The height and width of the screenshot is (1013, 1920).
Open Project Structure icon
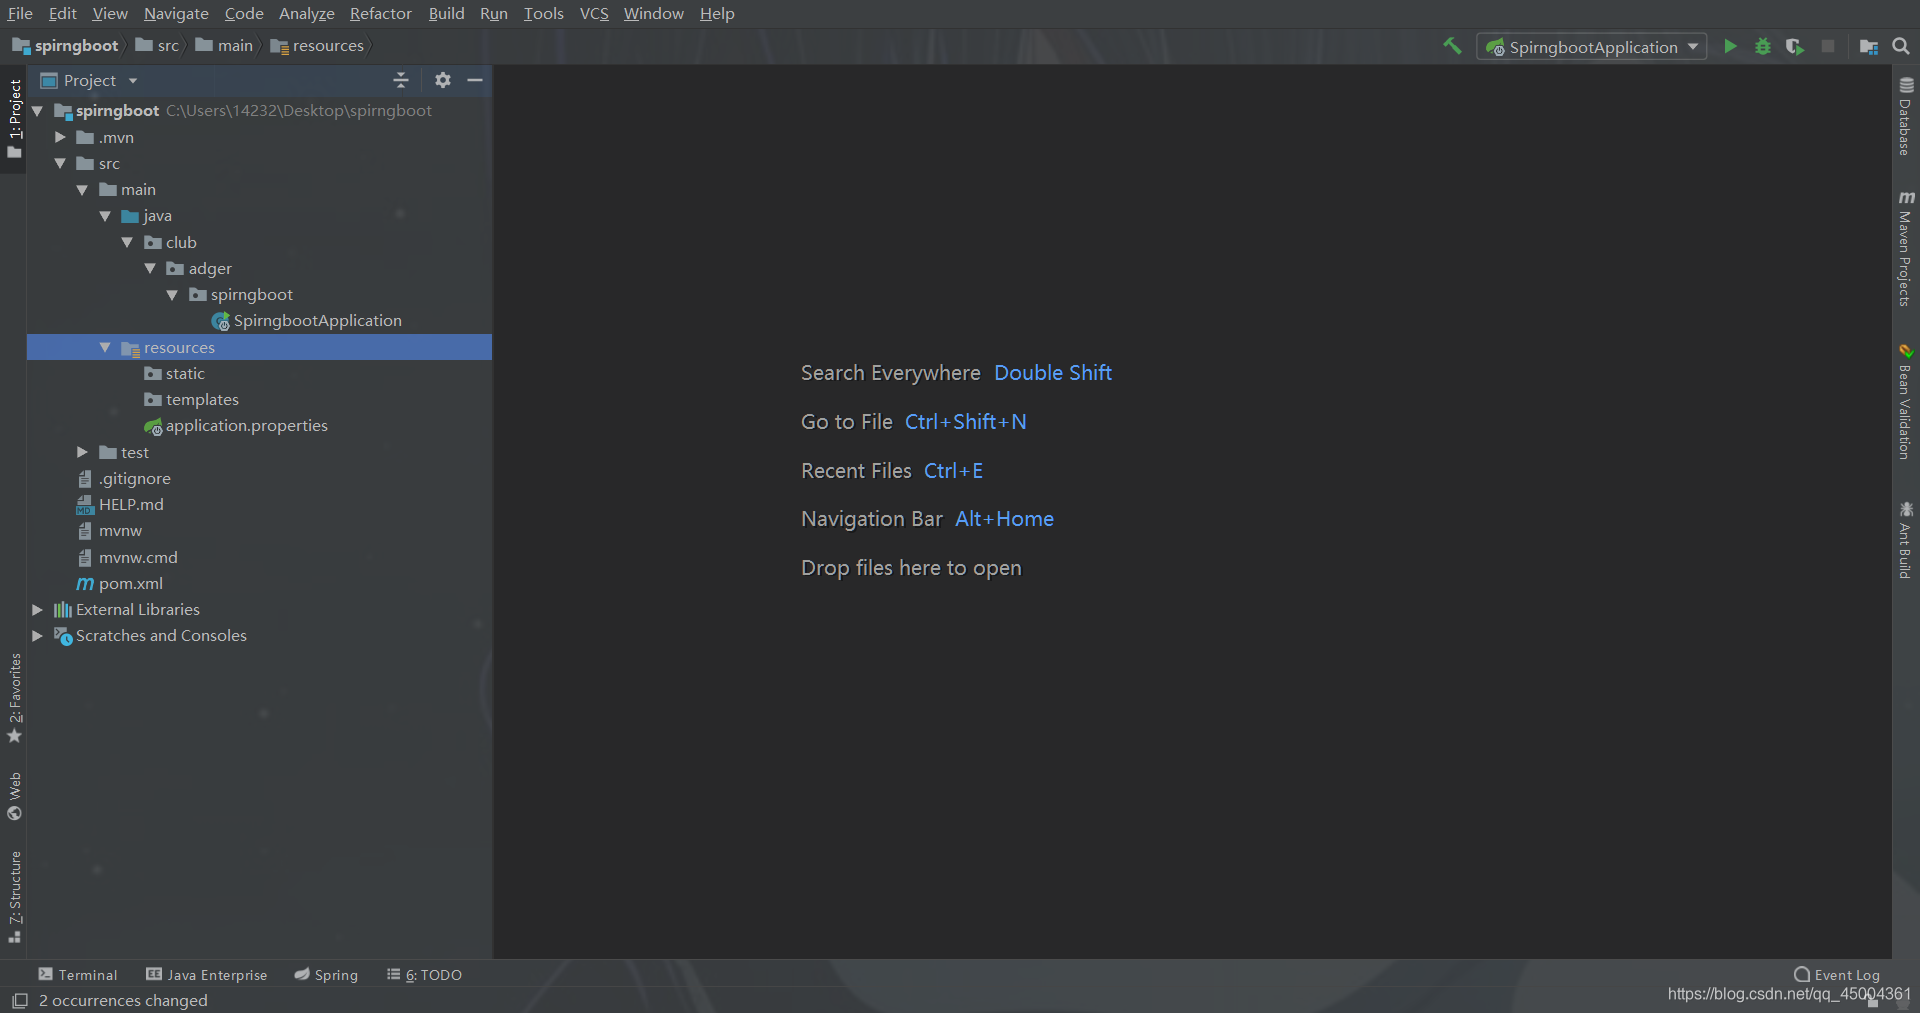[1868, 46]
